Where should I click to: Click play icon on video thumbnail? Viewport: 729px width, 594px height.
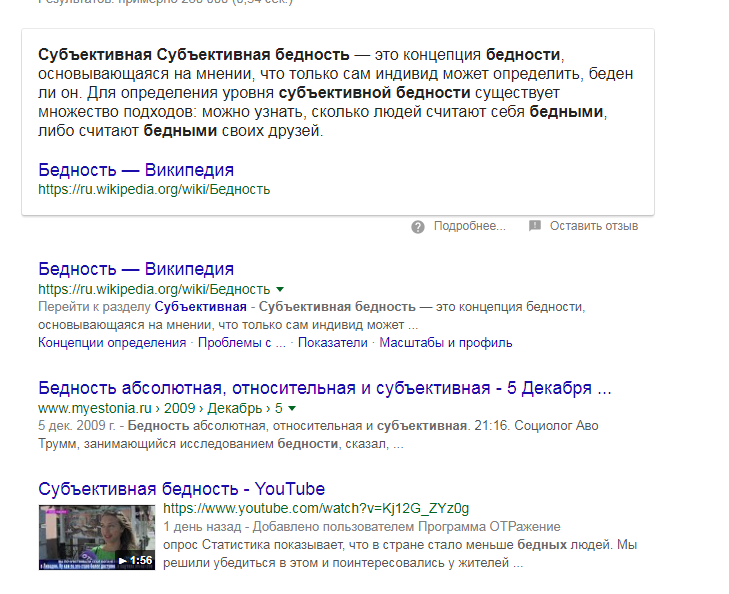(123, 561)
